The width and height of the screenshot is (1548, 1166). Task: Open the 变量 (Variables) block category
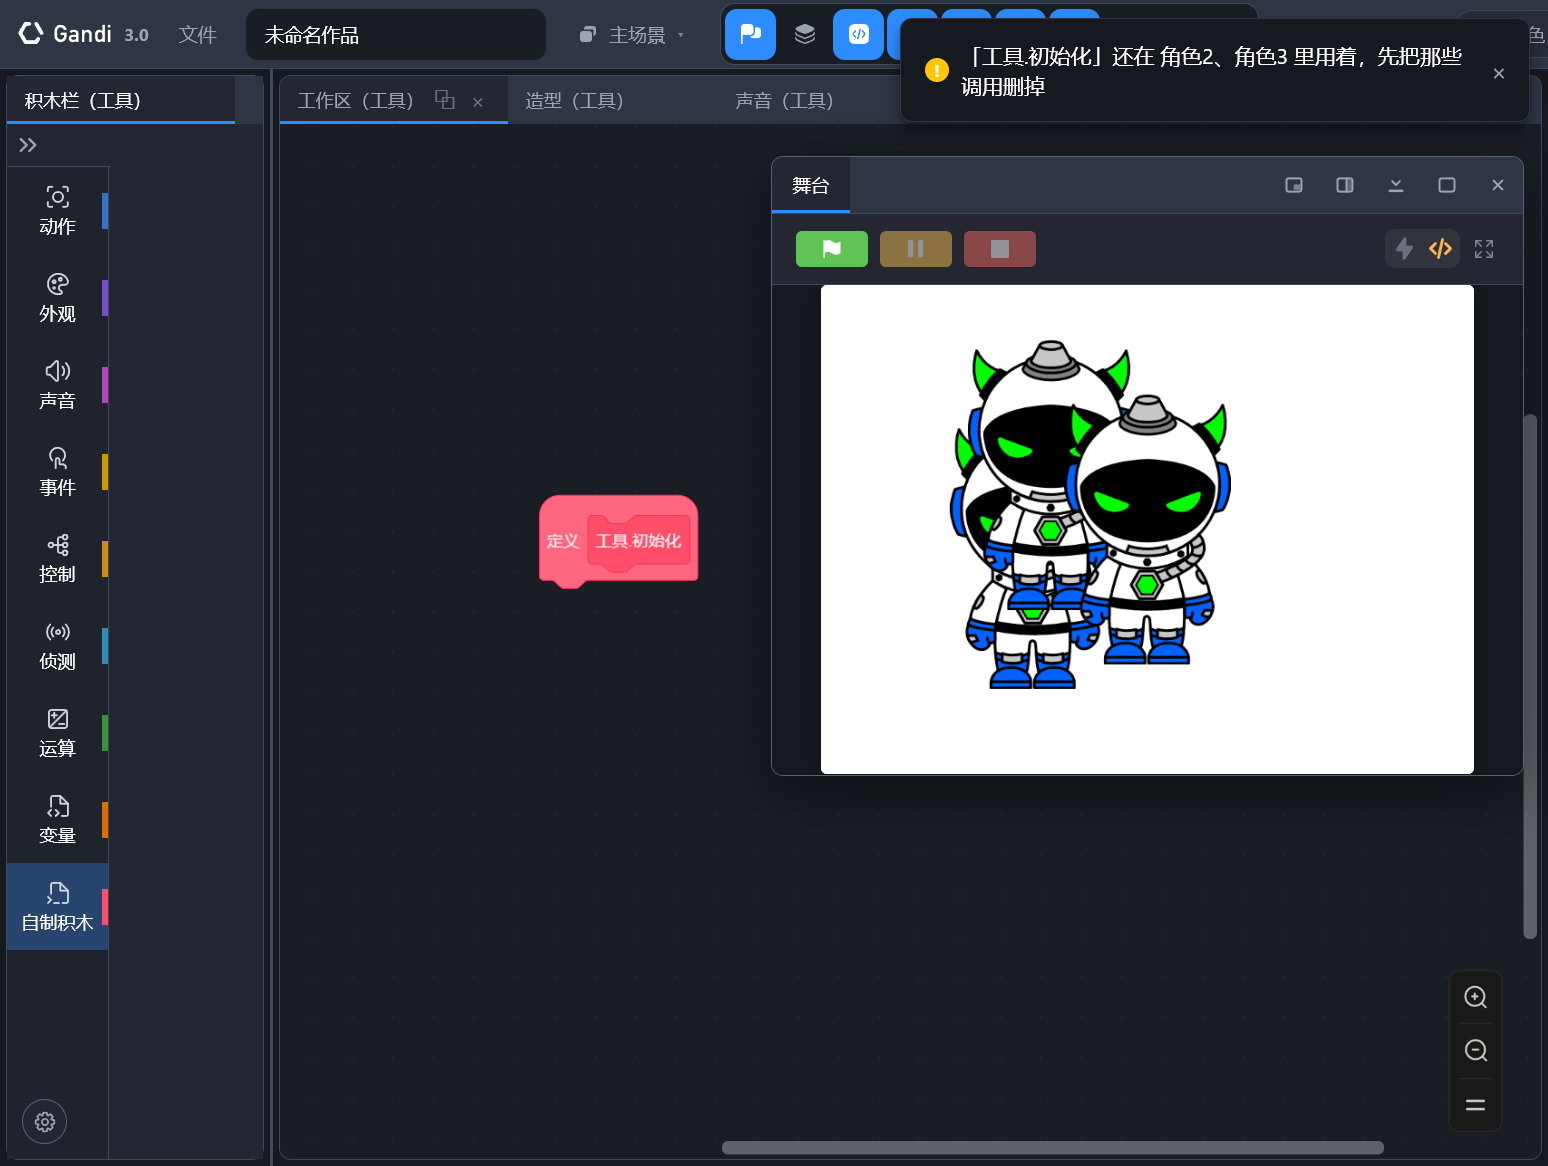(57, 820)
